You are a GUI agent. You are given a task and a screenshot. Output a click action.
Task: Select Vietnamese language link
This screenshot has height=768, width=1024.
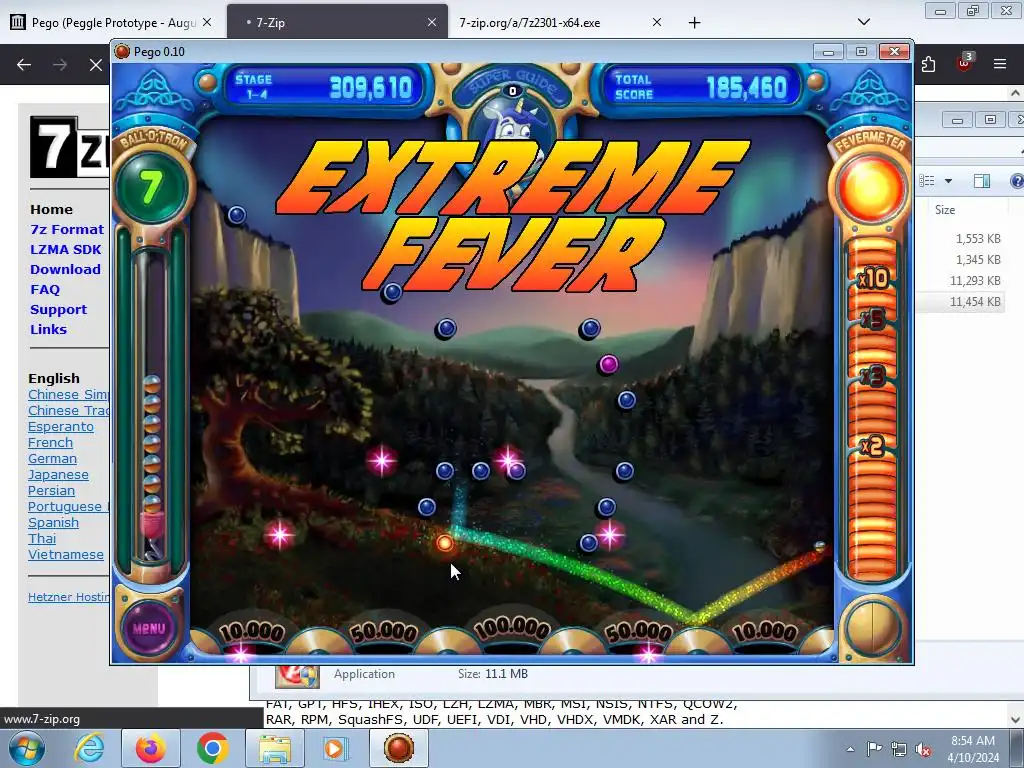[65, 554]
